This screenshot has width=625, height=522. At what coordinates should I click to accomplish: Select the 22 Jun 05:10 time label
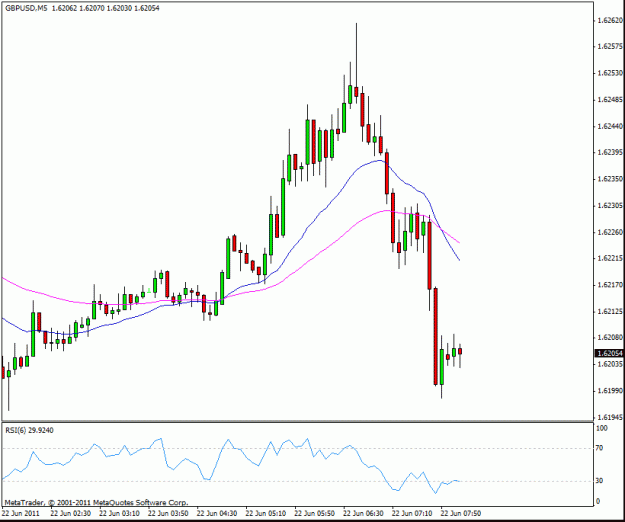click(x=266, y=513)
